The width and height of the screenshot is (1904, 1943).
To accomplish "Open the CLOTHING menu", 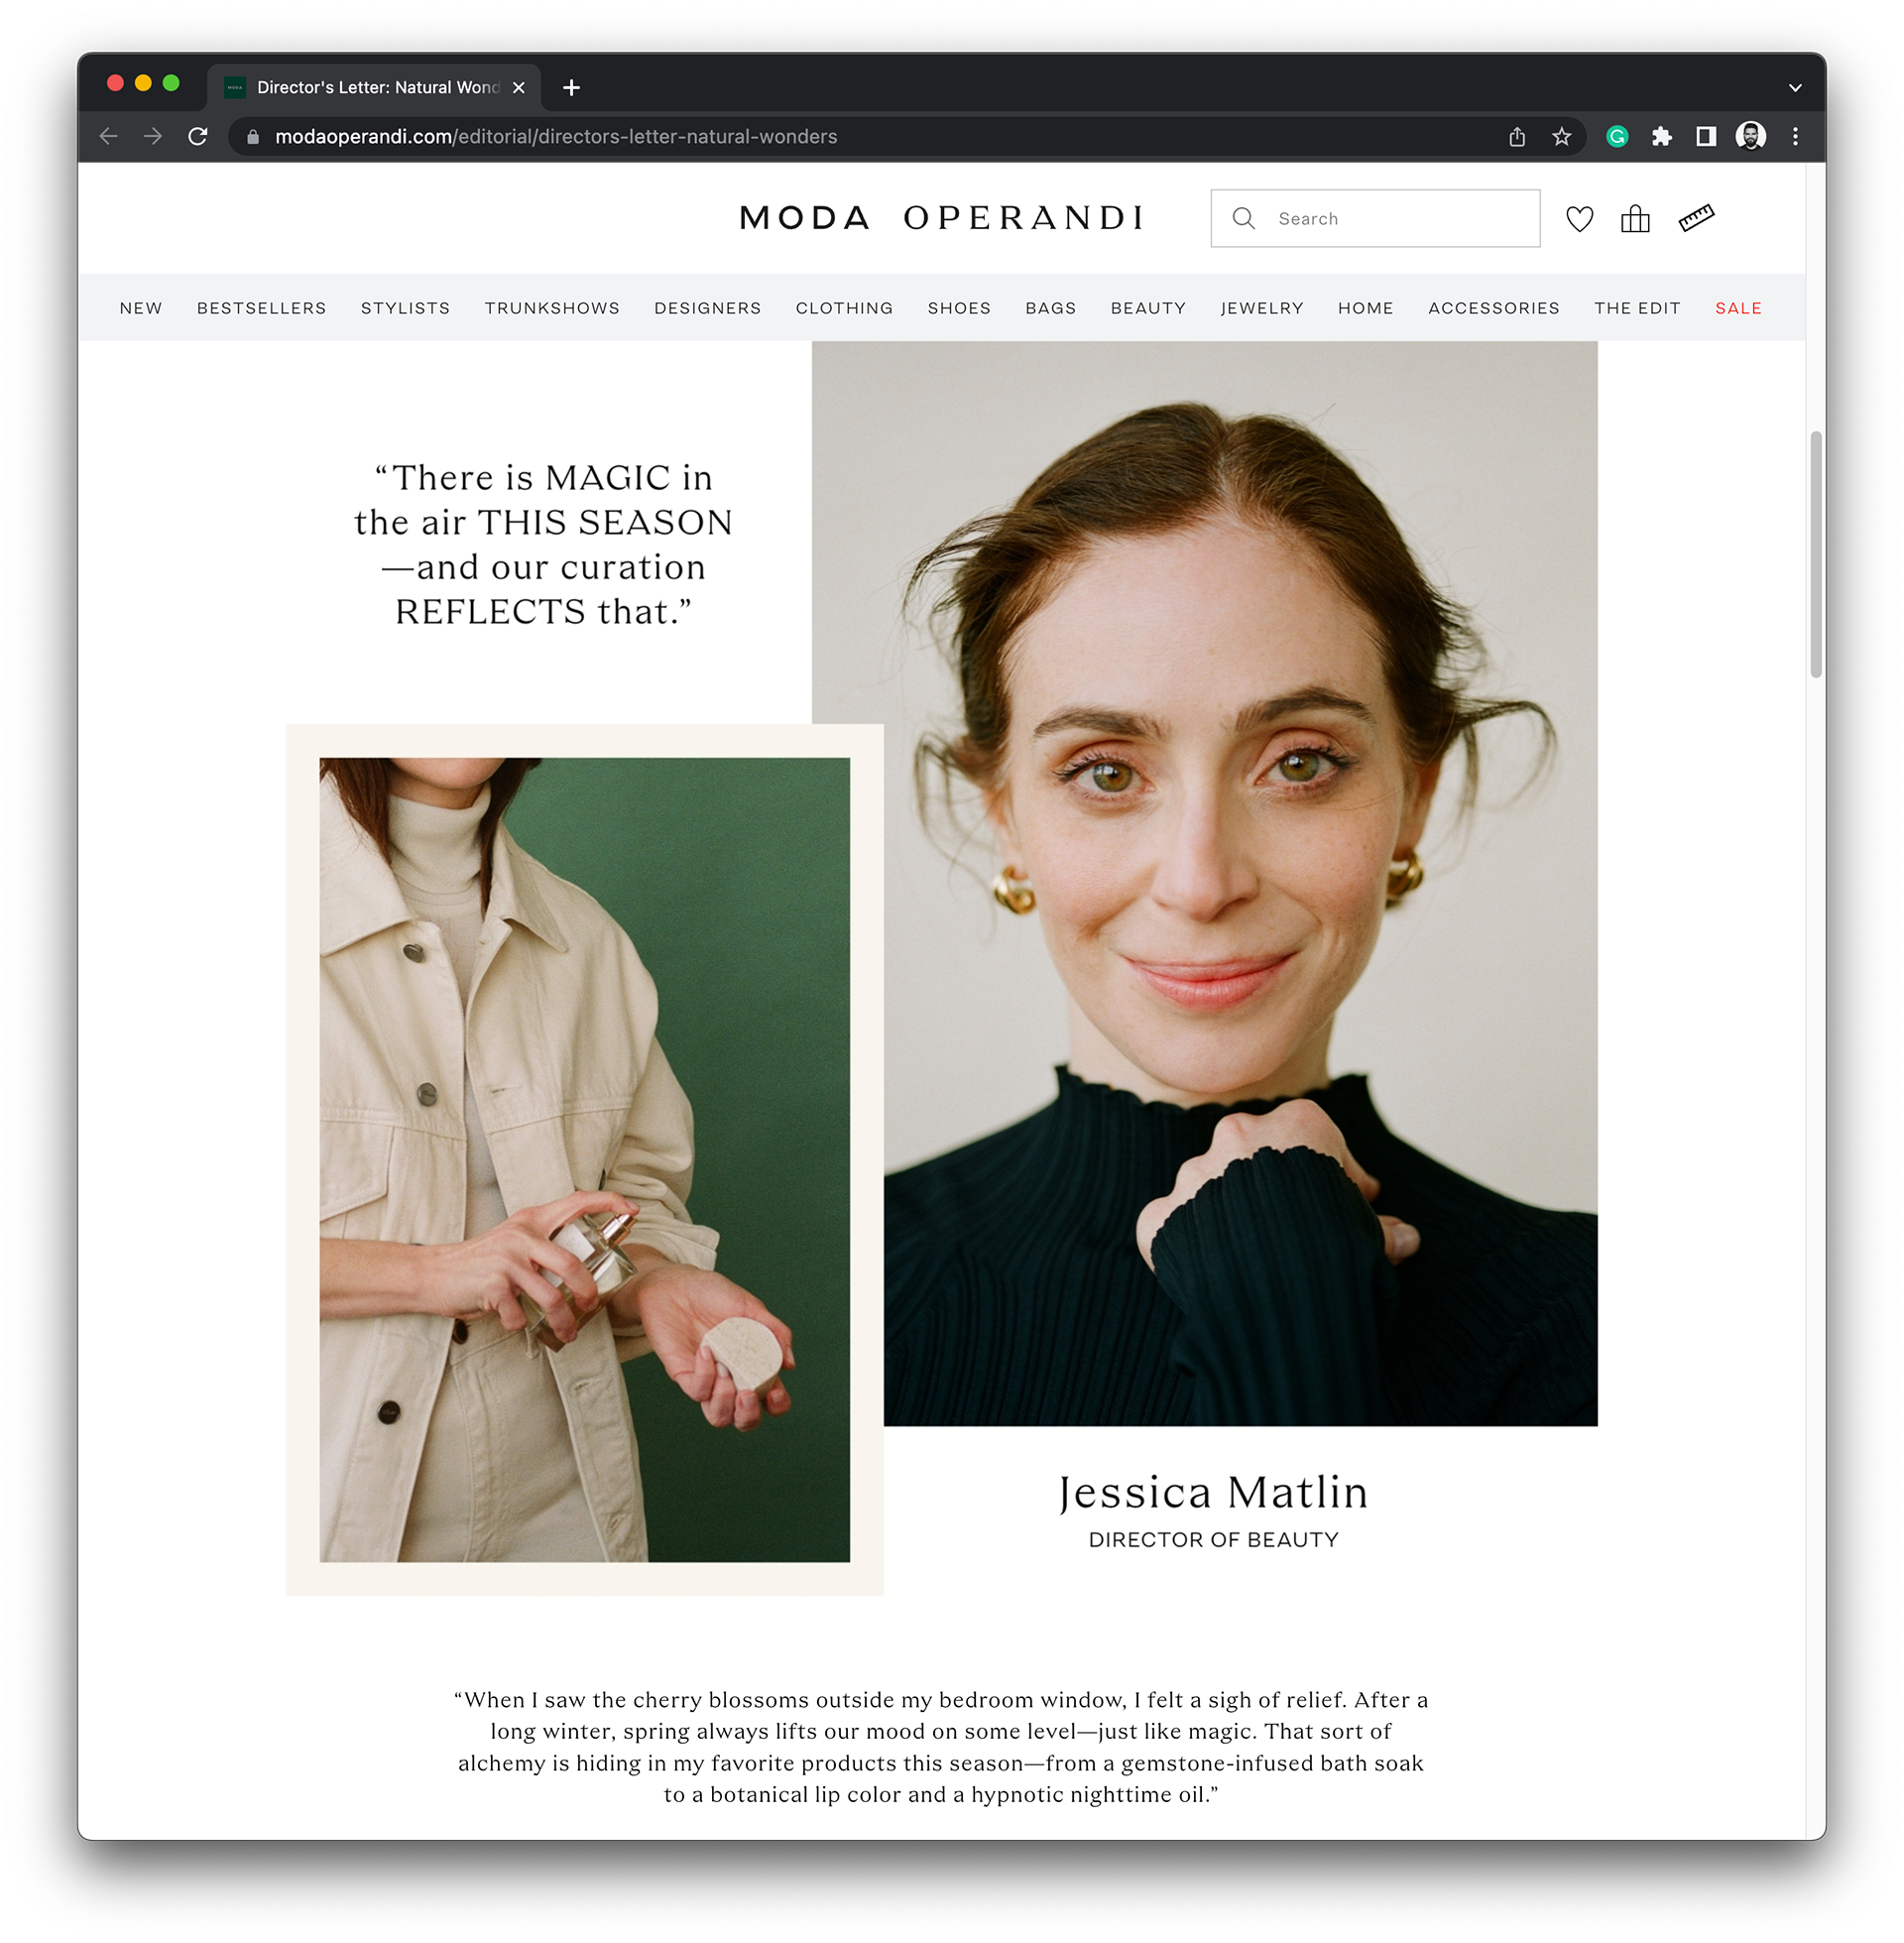I will pyautogui.click(x=844, y=308).
